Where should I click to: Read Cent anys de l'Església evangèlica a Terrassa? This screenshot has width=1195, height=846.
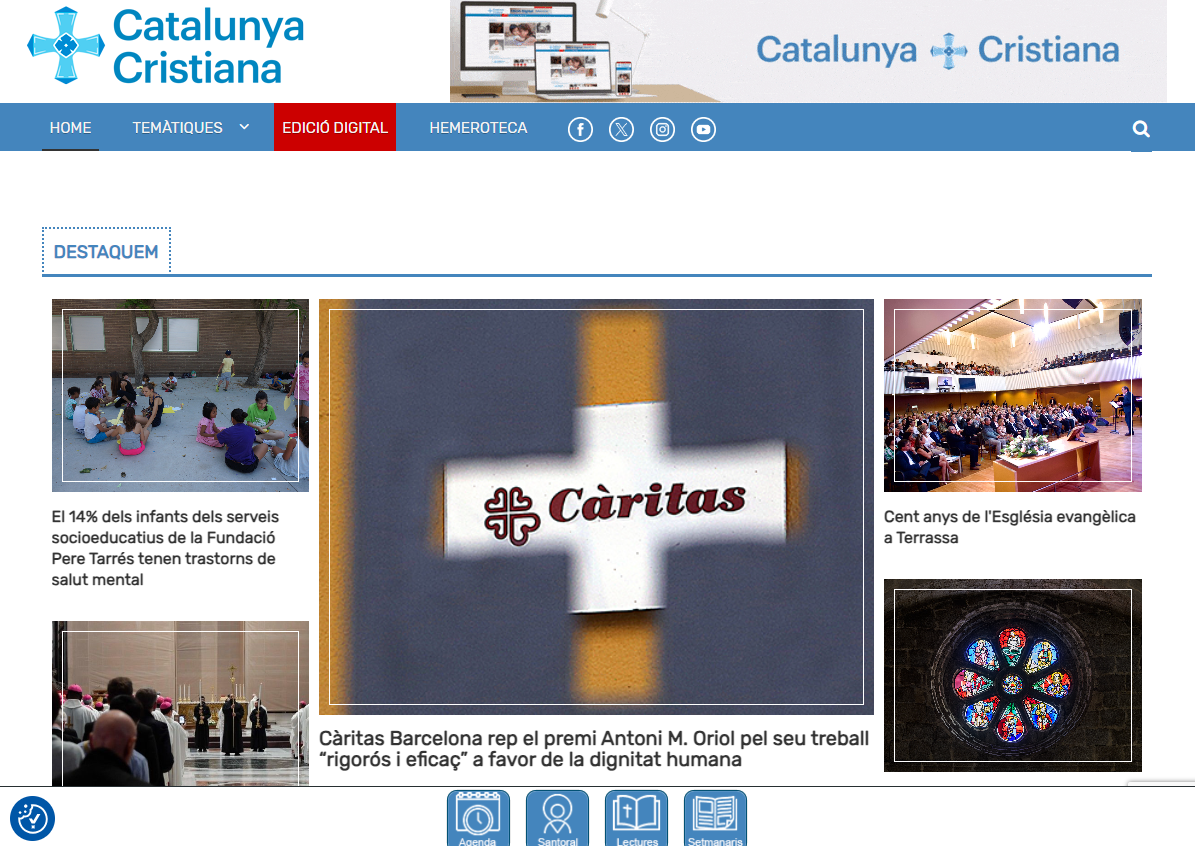click(1010, 527)
